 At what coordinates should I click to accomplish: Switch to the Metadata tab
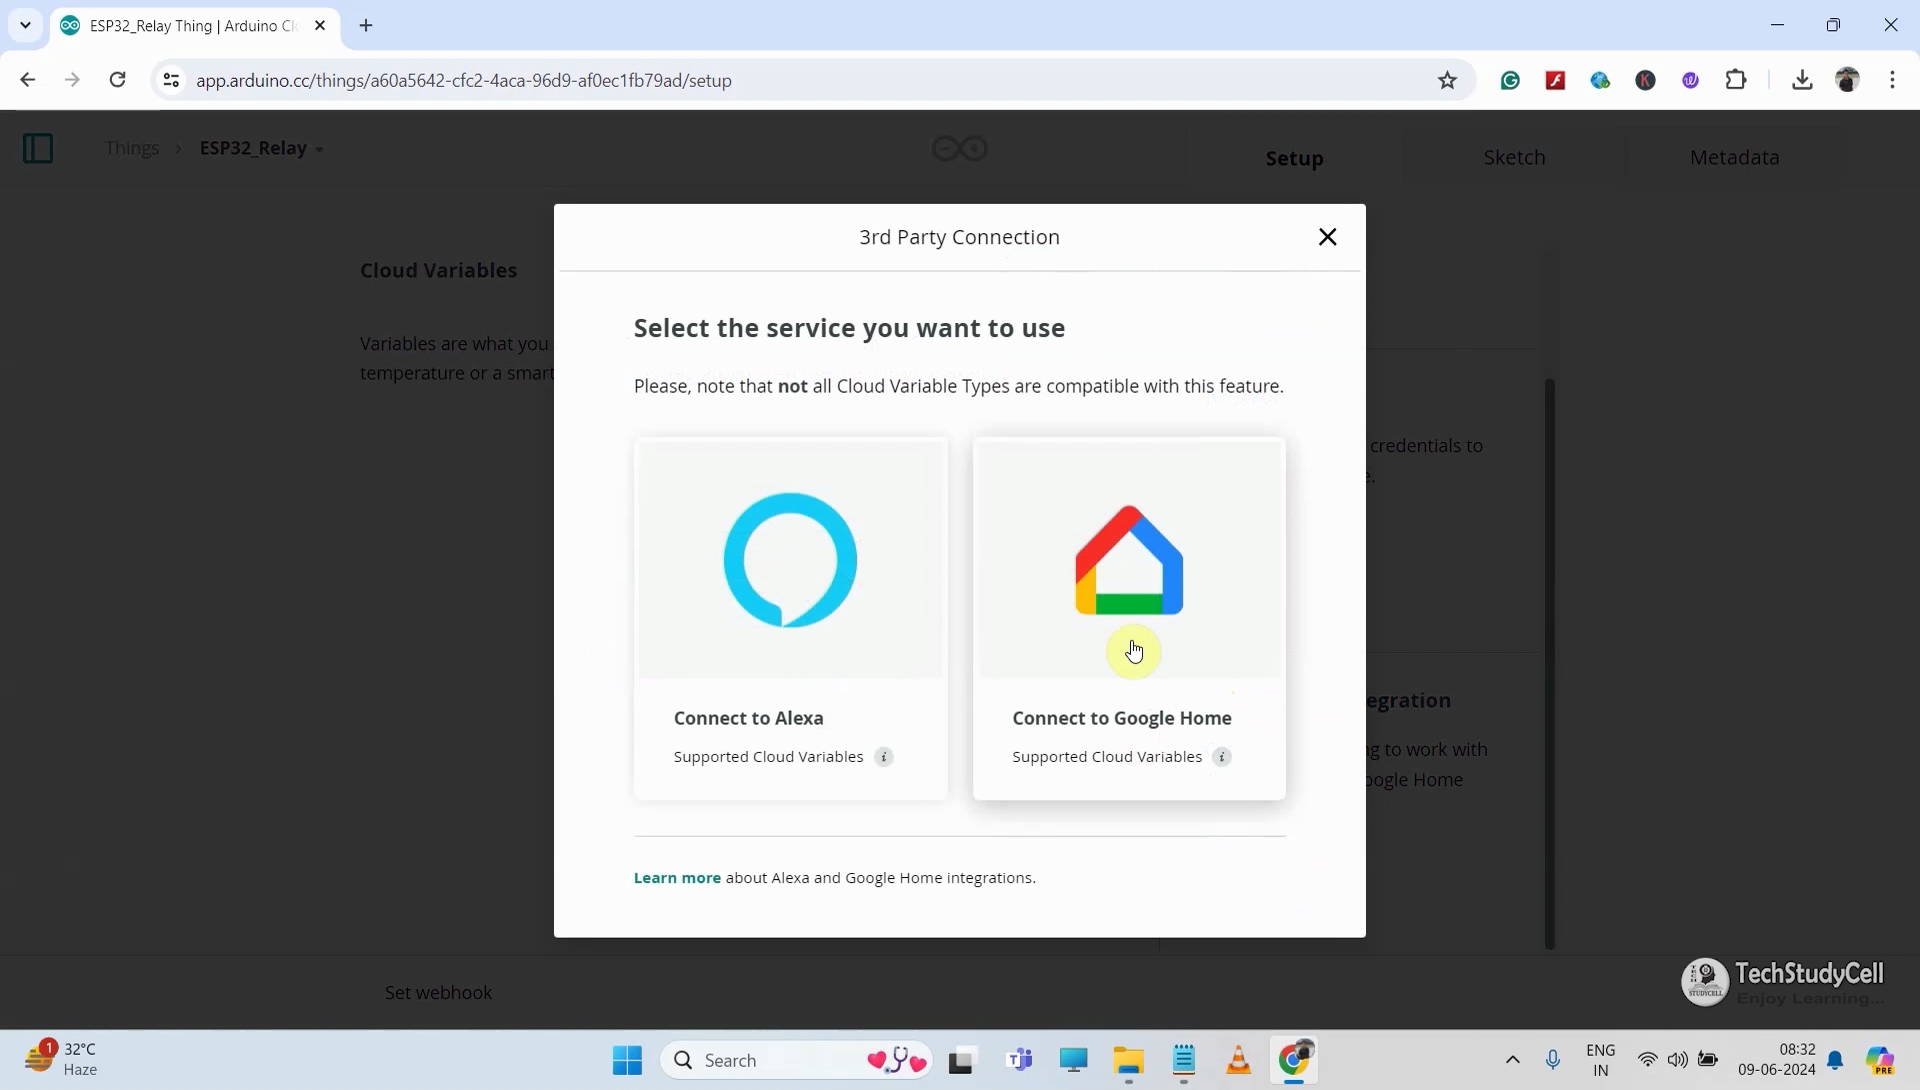(x=1735, y=157)
